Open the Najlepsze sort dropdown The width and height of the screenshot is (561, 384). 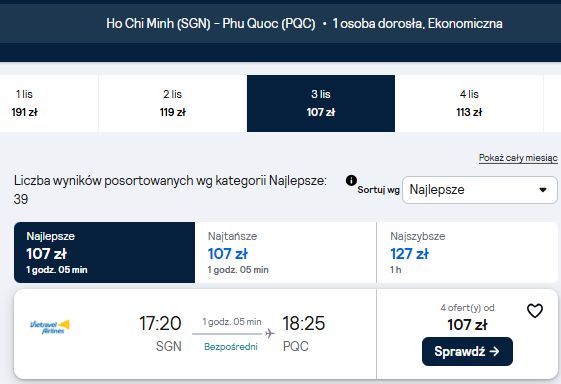tap(480, 190)
